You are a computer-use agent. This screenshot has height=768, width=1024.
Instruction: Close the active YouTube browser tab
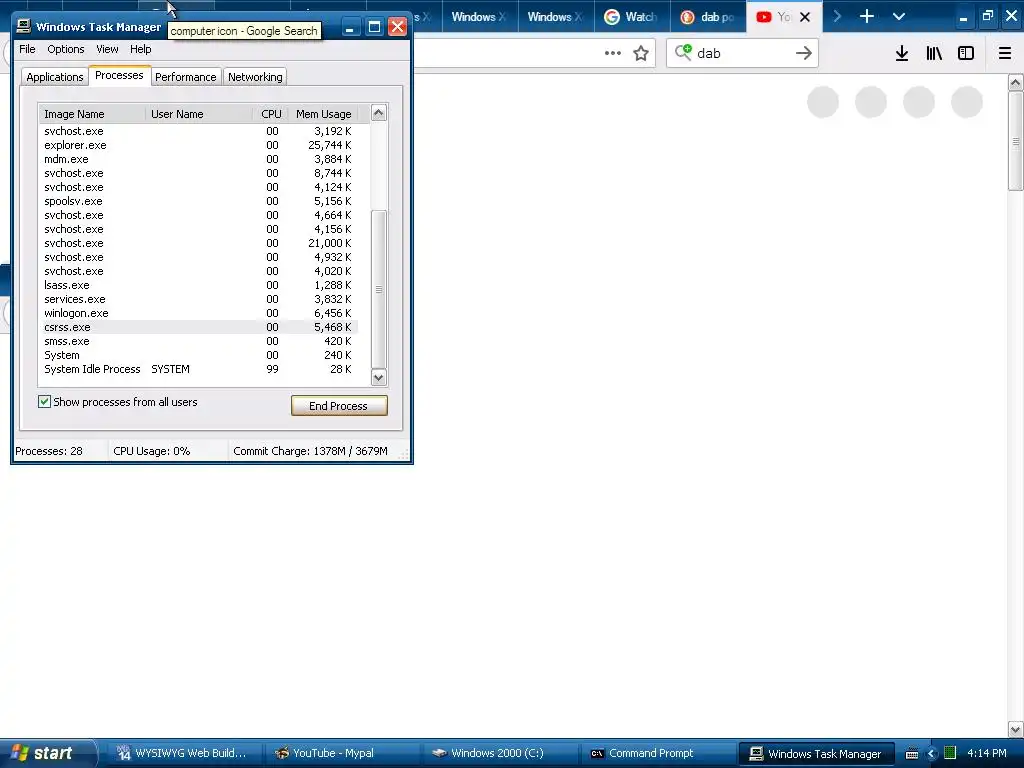click(805, 17)
